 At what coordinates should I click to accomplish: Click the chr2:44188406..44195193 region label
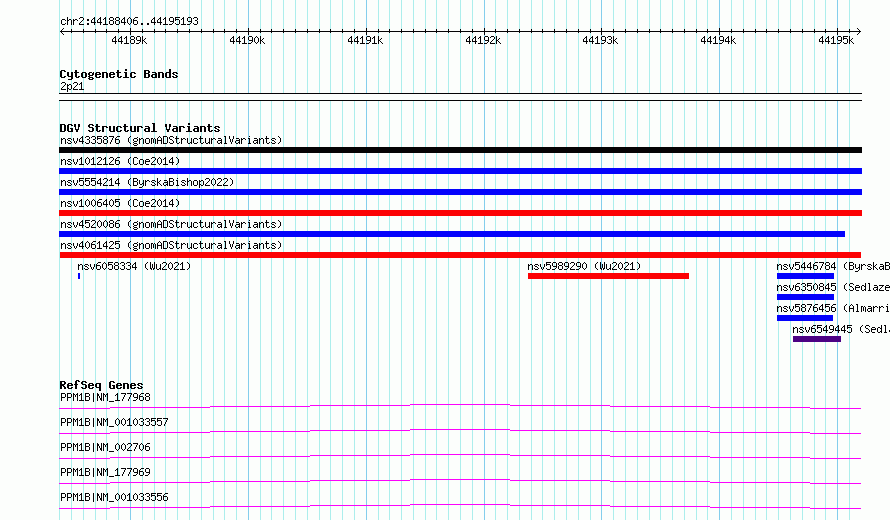pos(129,21)
